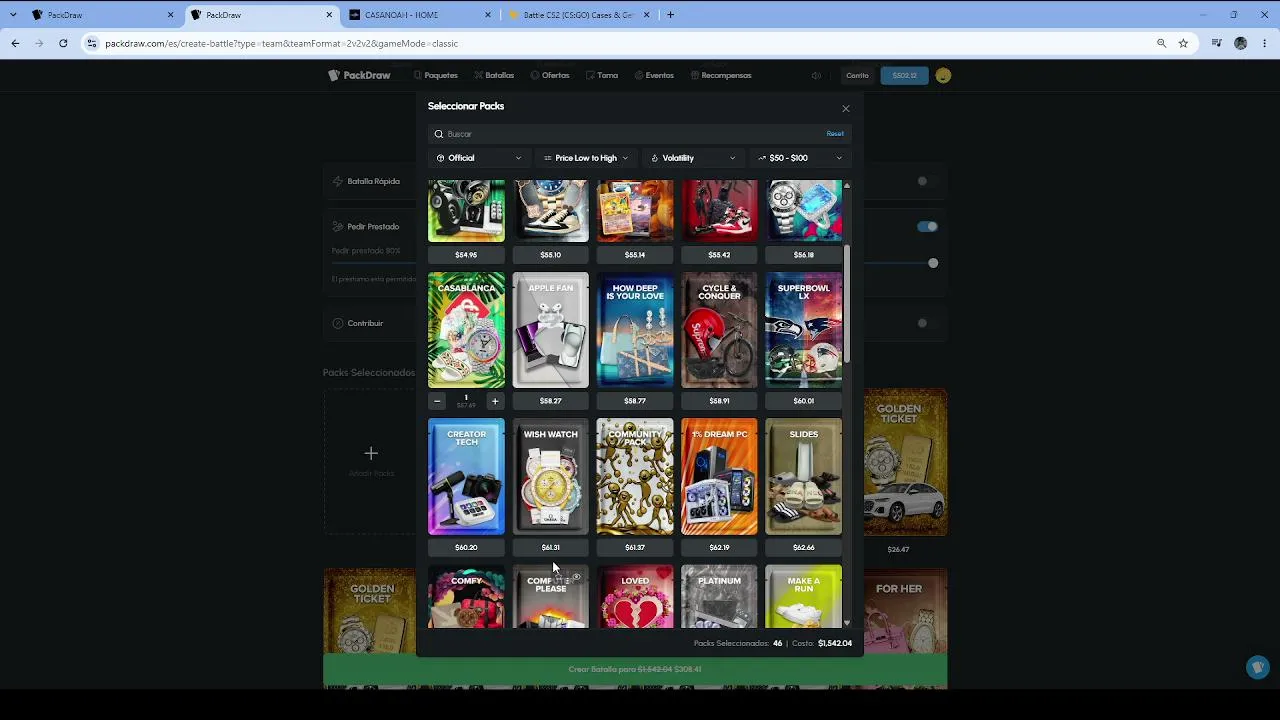
Task: Click the $502.12 balance button
Action: [904, 75]
